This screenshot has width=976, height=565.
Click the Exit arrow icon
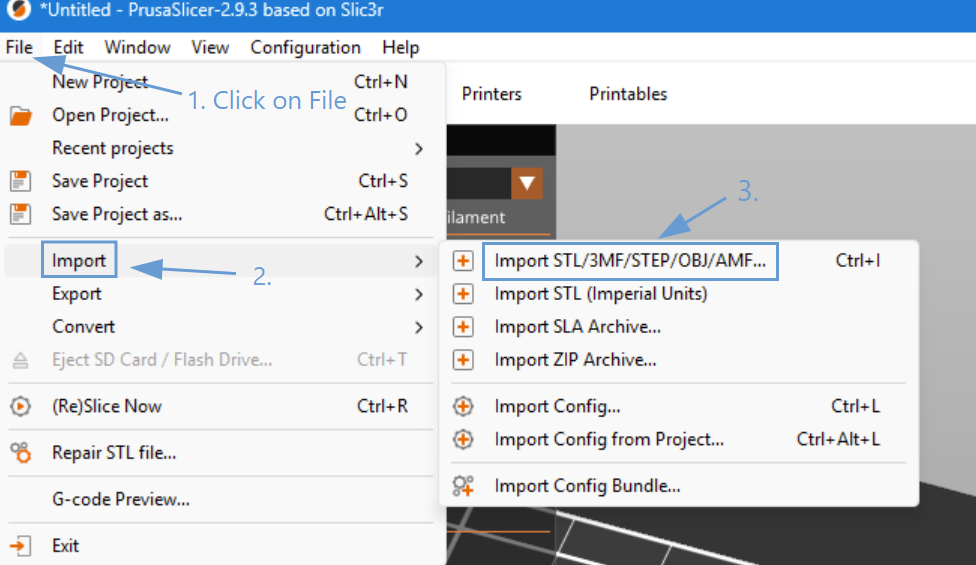(21, 546)
